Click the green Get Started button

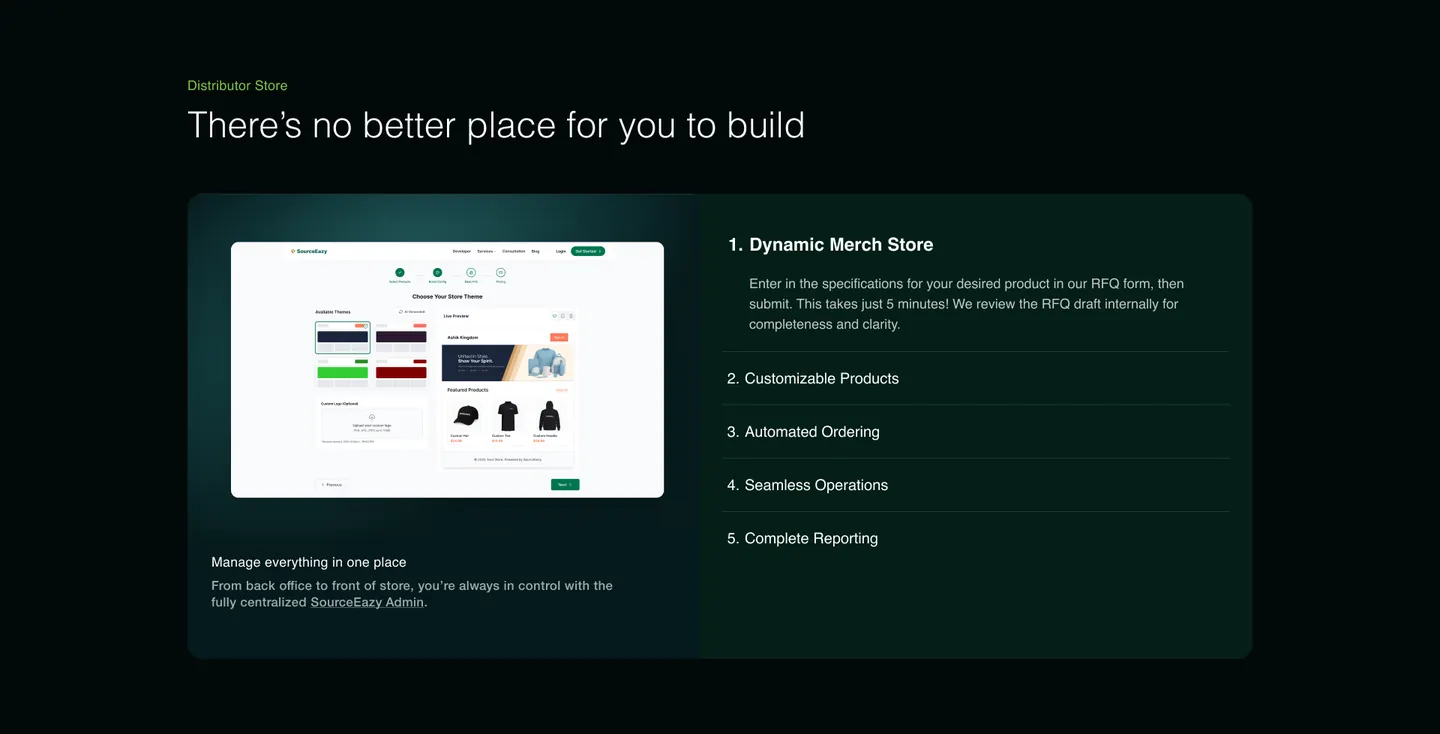click(x=588, y=251)
